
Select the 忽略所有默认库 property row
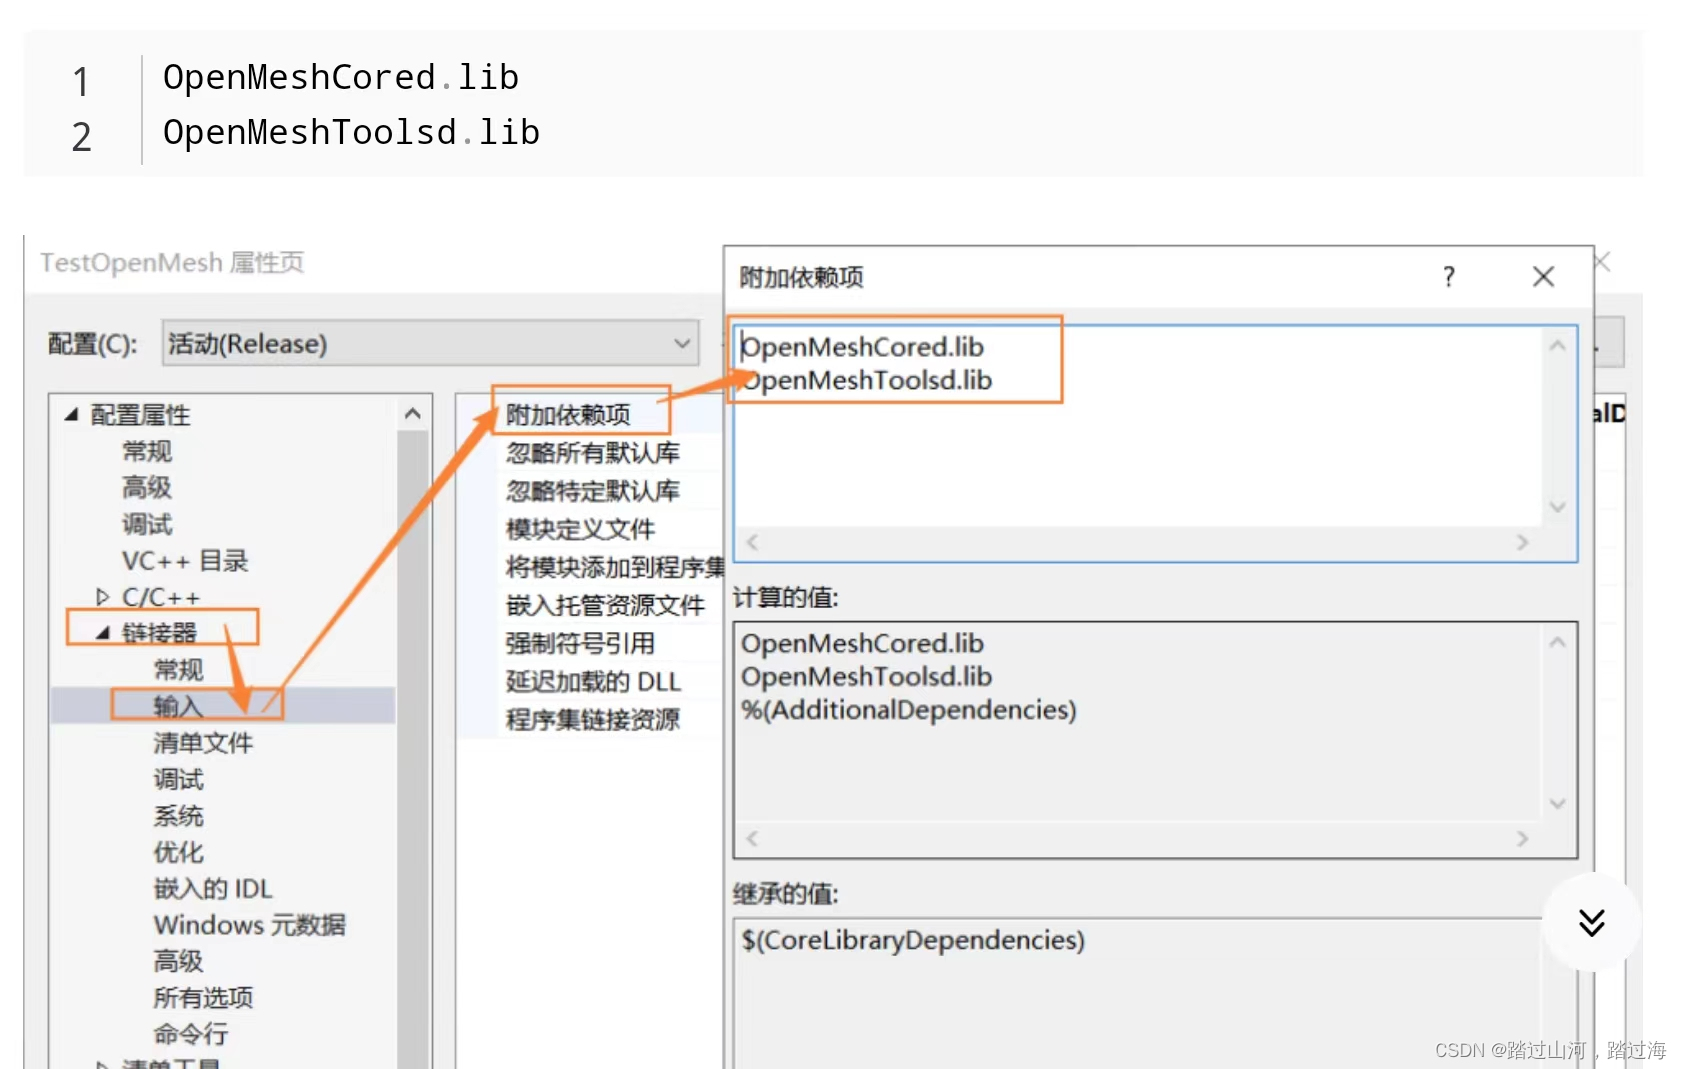point(592,452)
